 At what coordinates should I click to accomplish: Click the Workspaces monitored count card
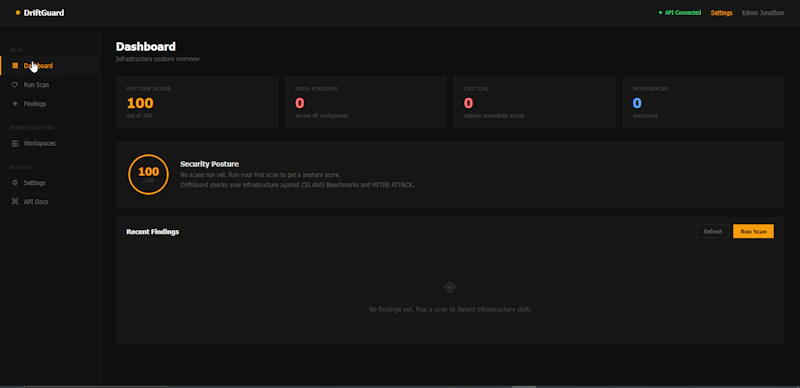pyautogui.click(x=703, y=102)
